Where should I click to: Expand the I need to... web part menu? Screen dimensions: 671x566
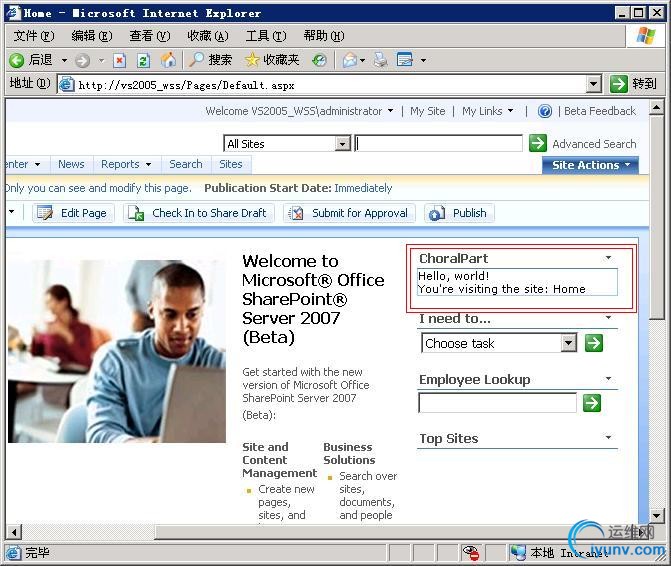608,317
